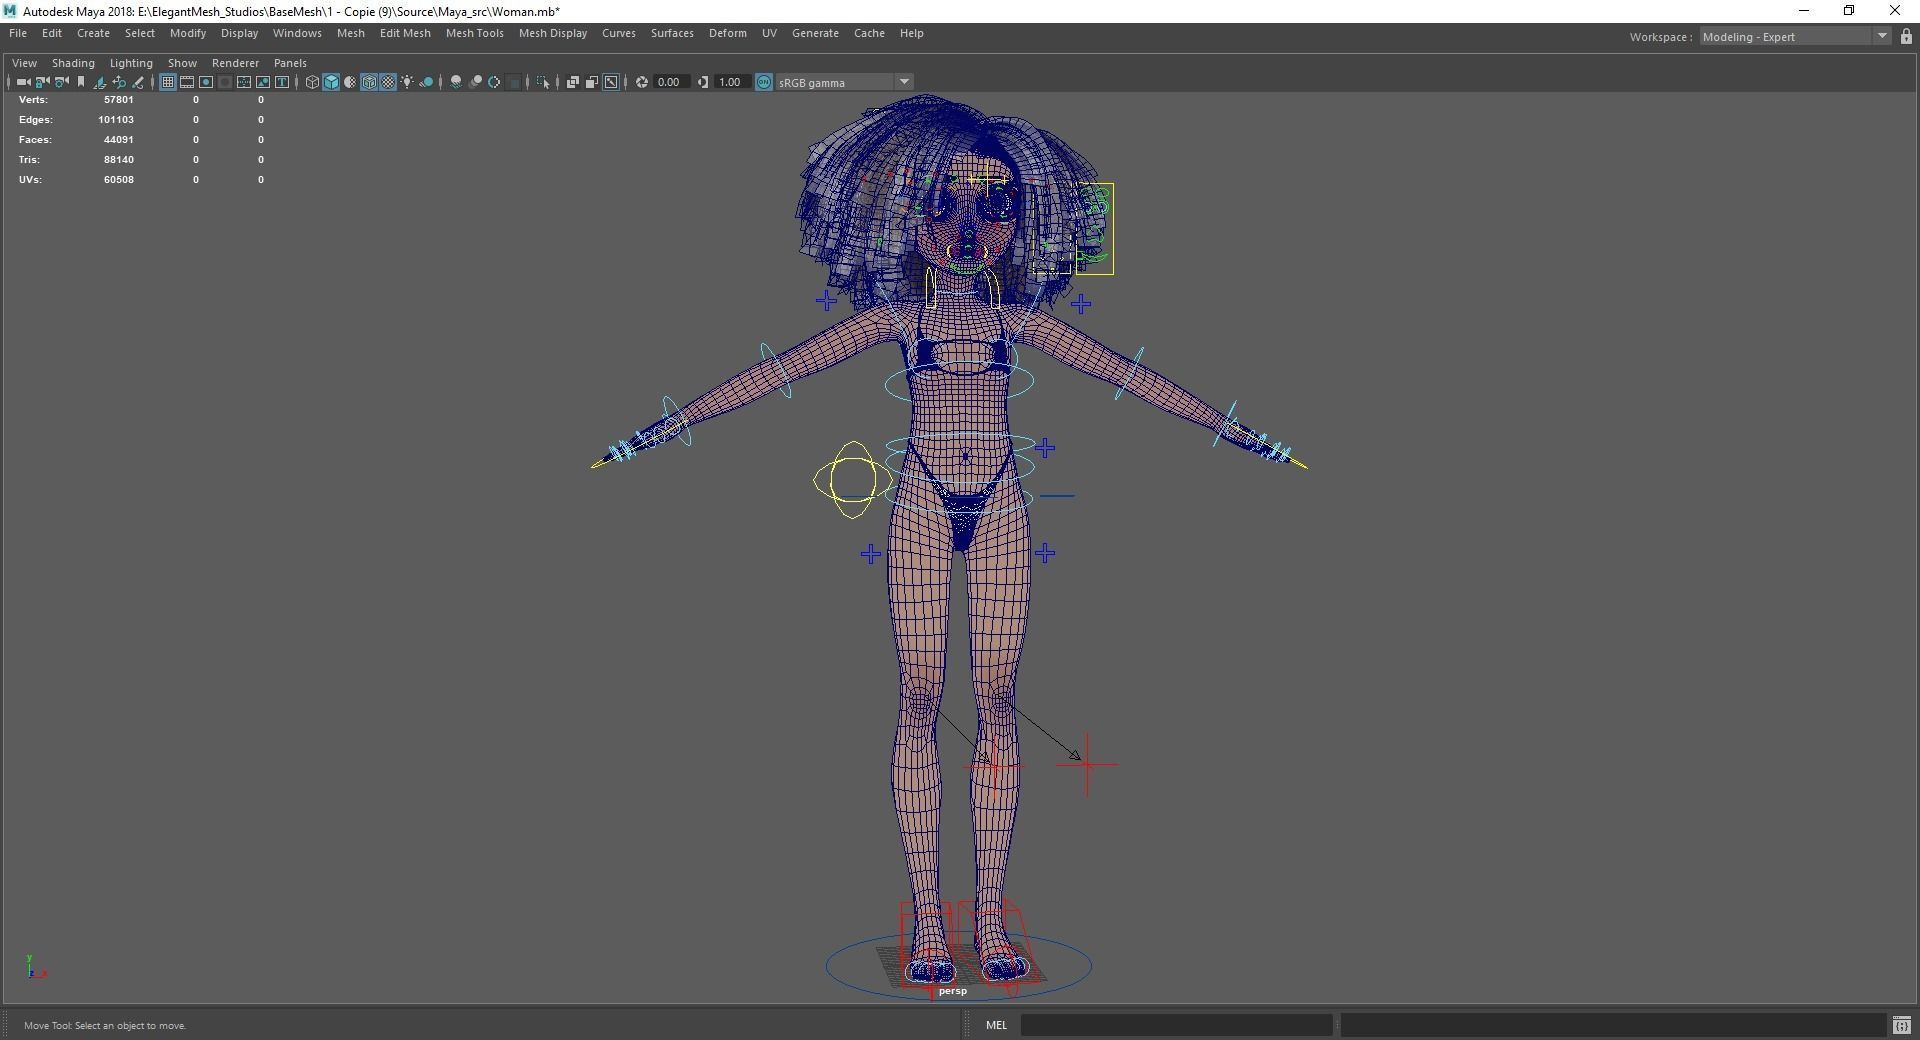1920x1040 pixels.
Task: Click the Use All Lights icon
Action: coord(407,82)
